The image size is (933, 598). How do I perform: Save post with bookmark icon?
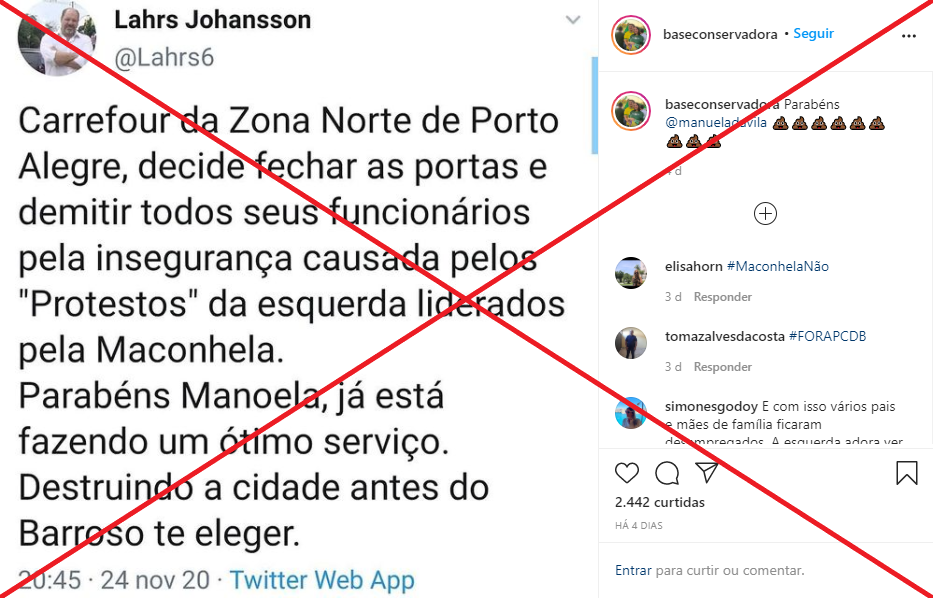pos(907,473)
